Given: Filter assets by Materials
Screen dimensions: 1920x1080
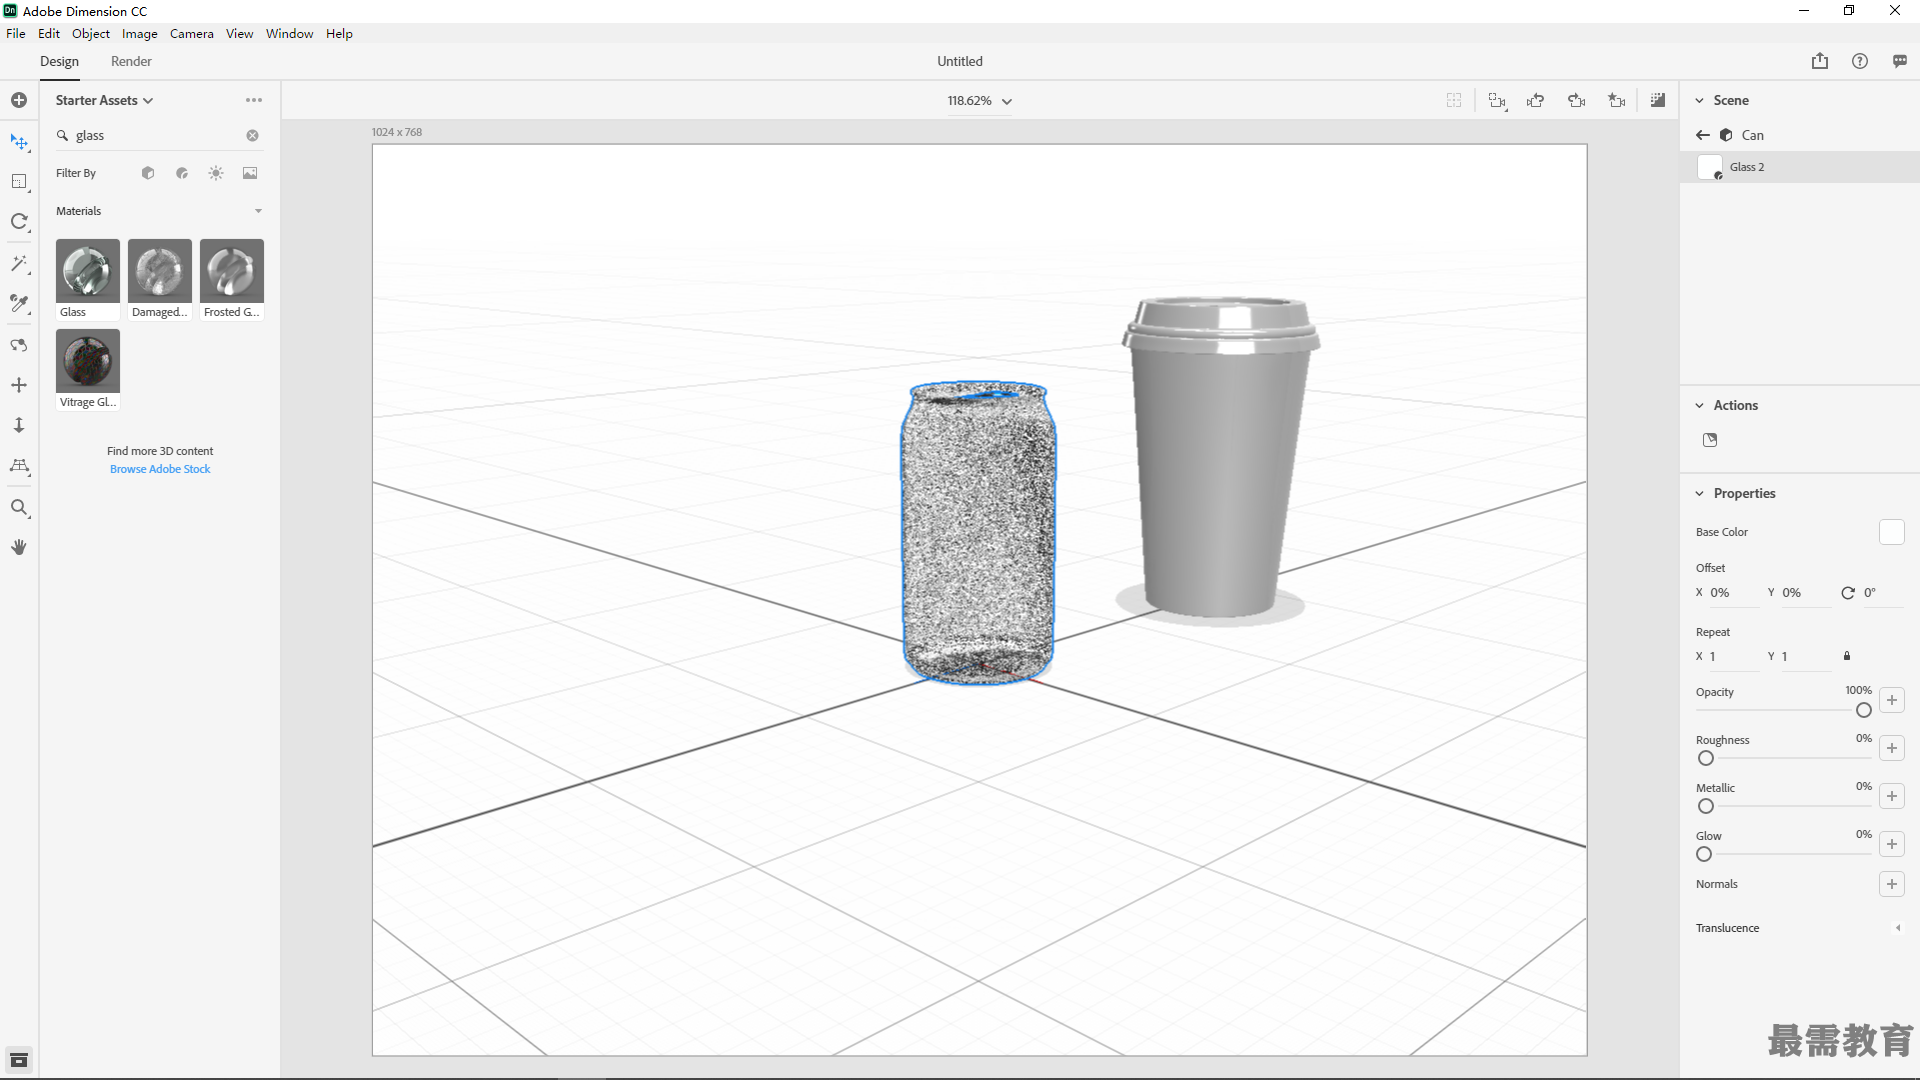Looking at the screenshot, I should point(182,173).
